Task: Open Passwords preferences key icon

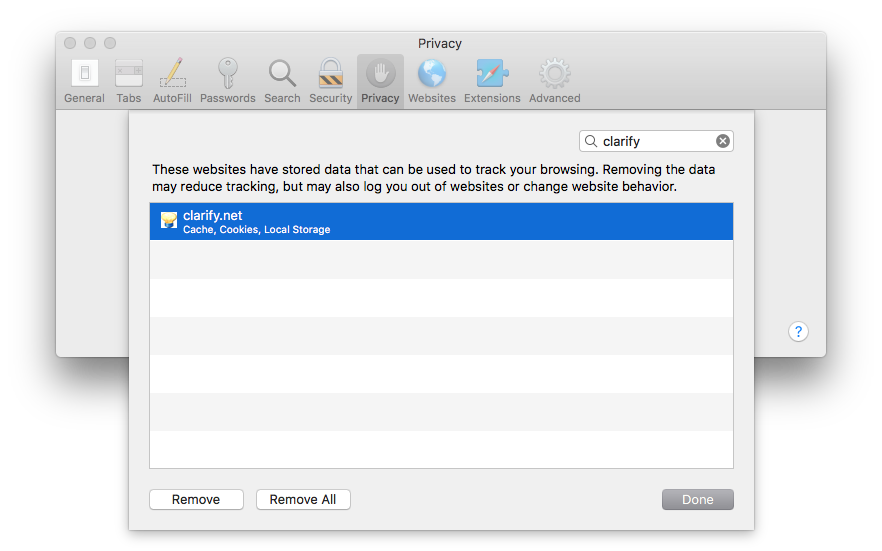Action: click(227, 81)
